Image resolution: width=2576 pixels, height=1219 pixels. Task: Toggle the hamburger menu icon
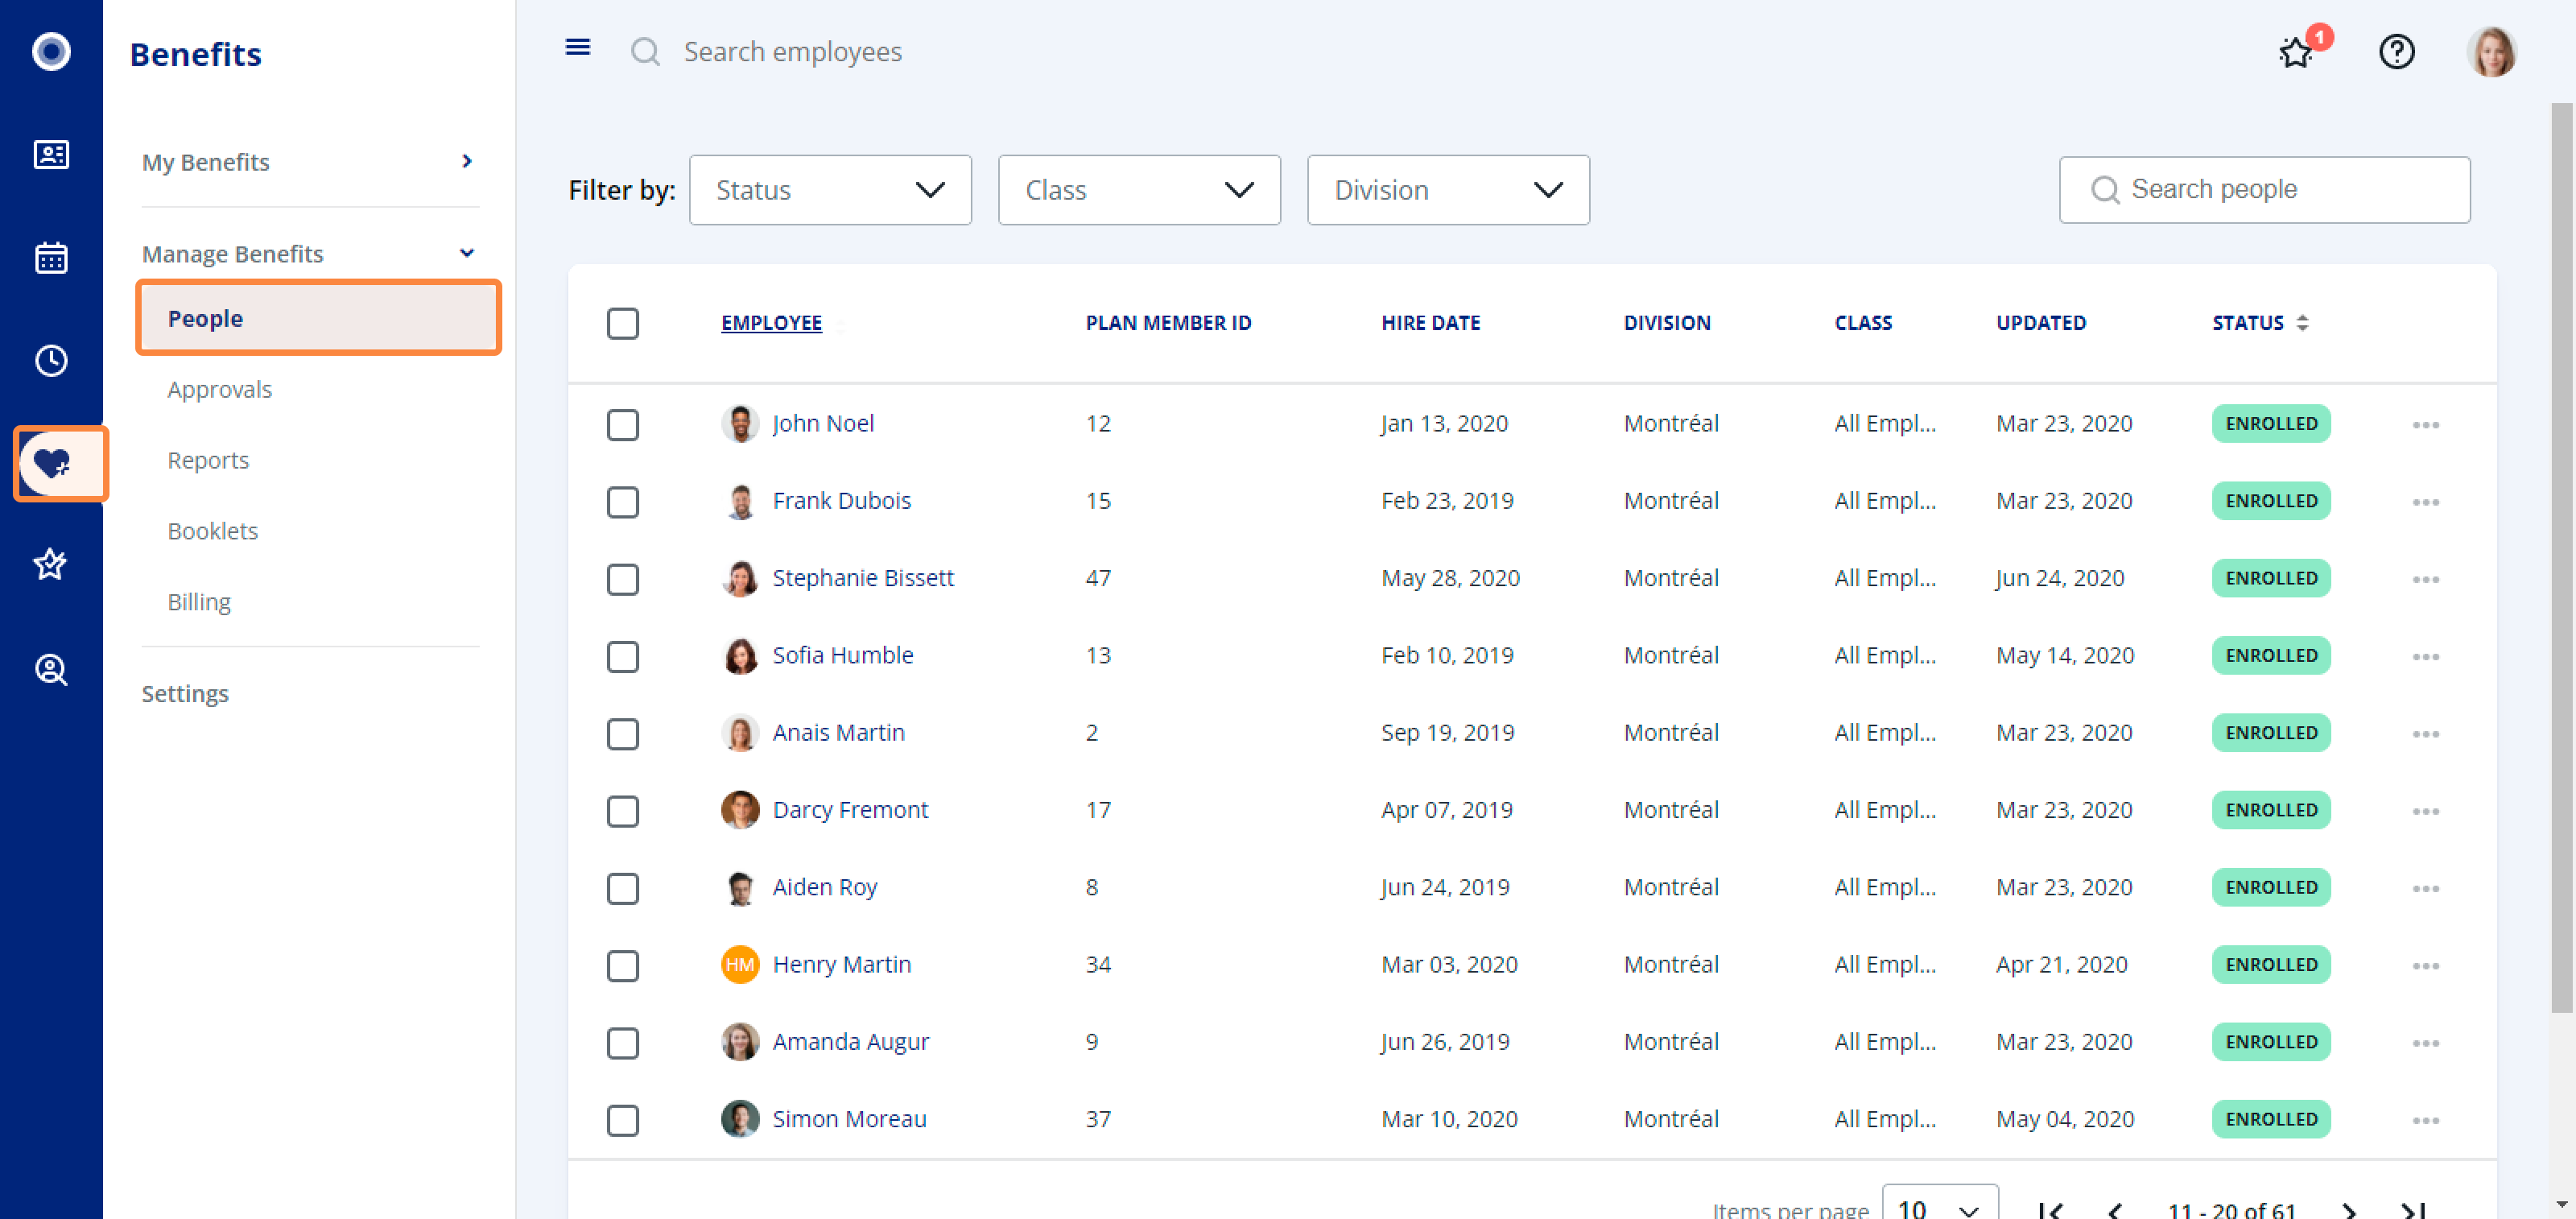coord(578,47)
